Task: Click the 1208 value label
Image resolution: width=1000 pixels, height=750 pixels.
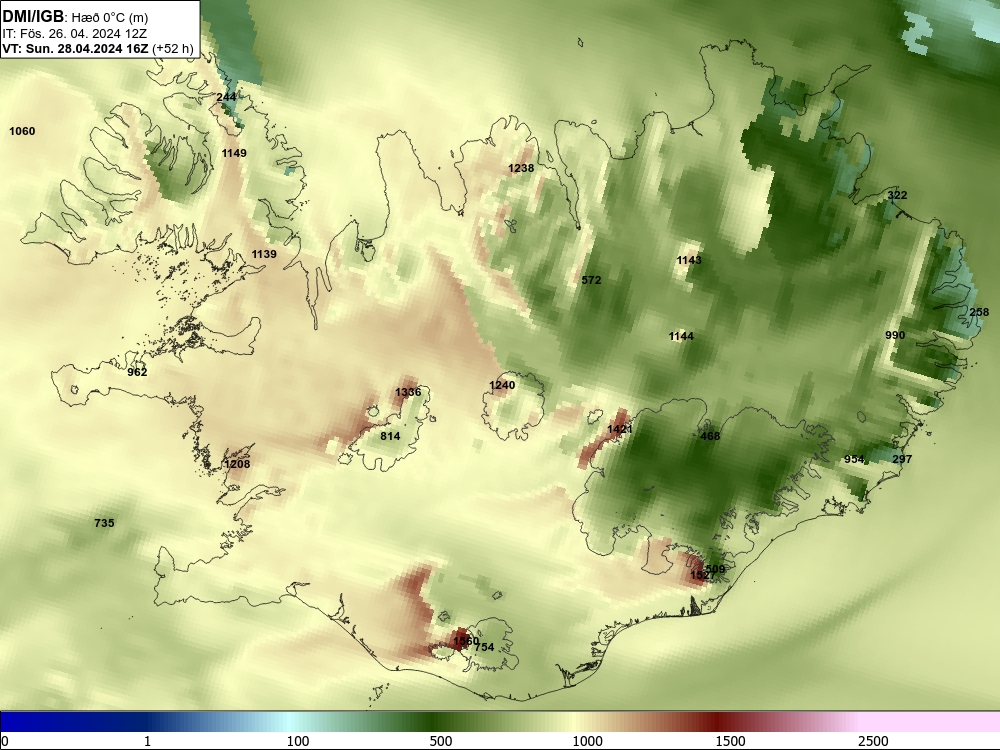Action: [x=237, y=464]
